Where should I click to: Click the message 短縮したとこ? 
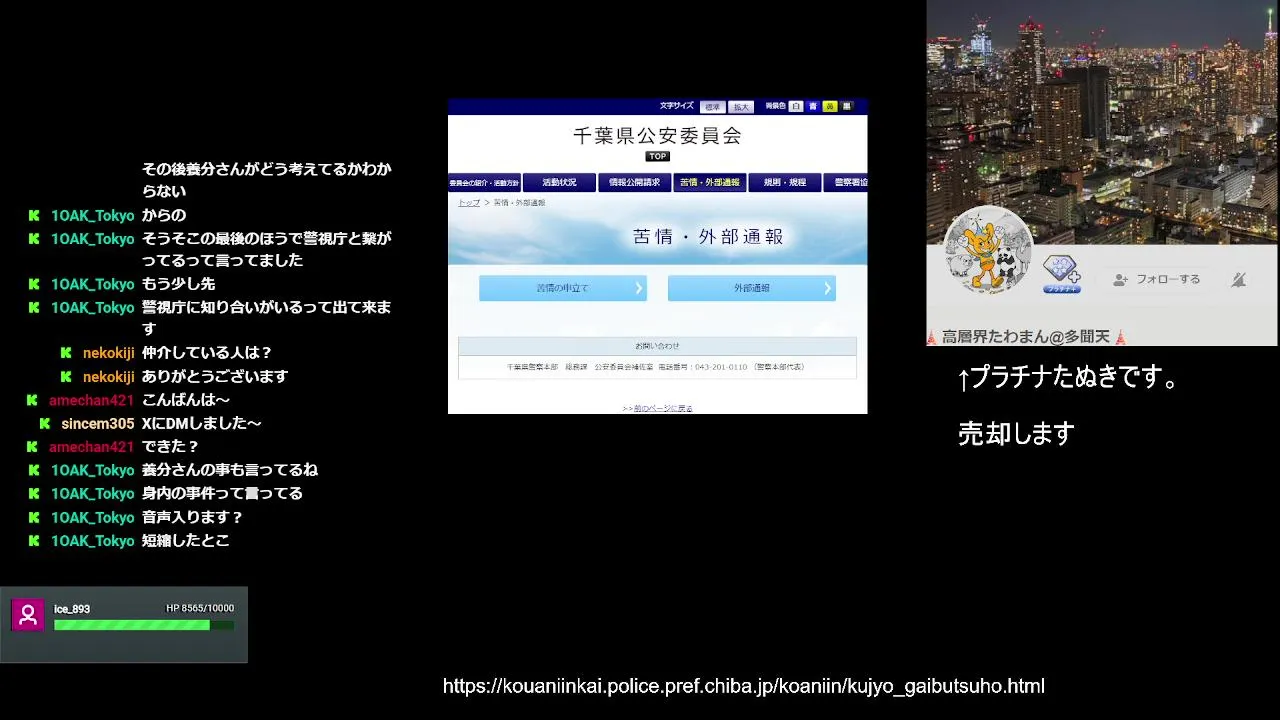click(x=185, y=541)
